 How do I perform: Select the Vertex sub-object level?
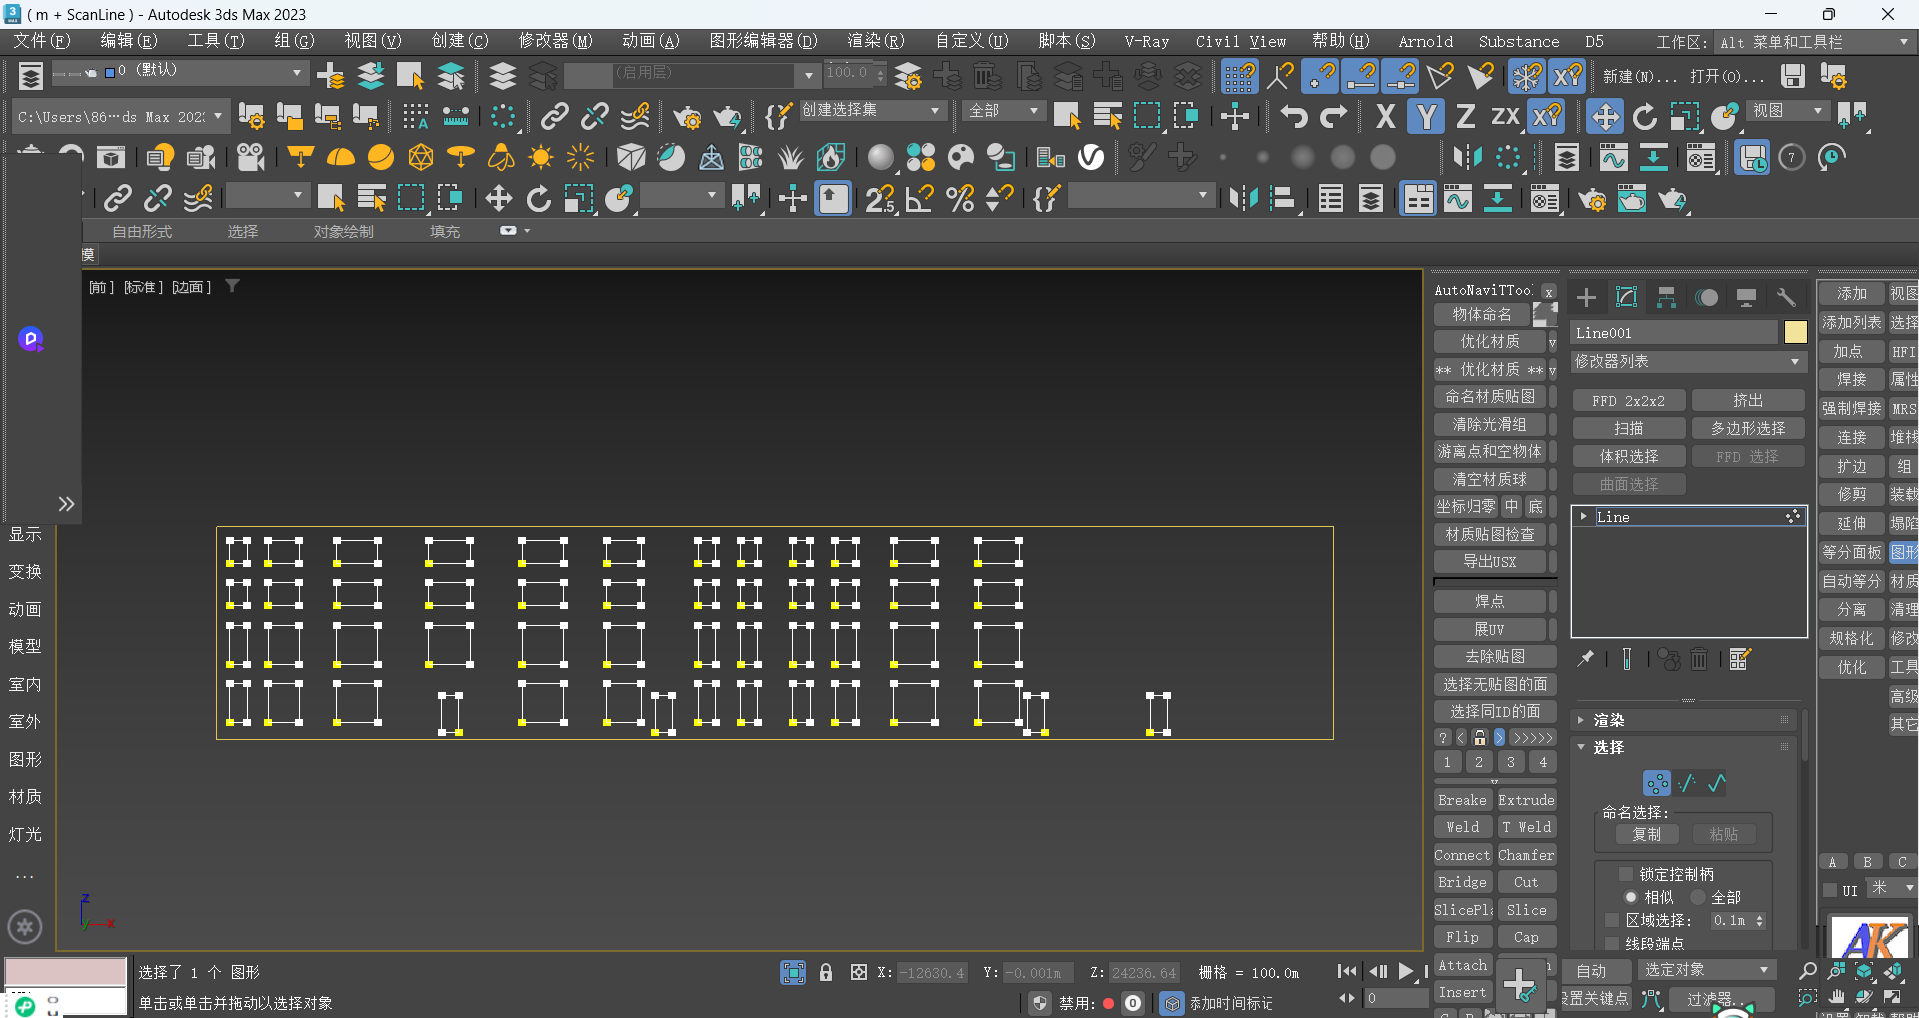[1657, 783]
